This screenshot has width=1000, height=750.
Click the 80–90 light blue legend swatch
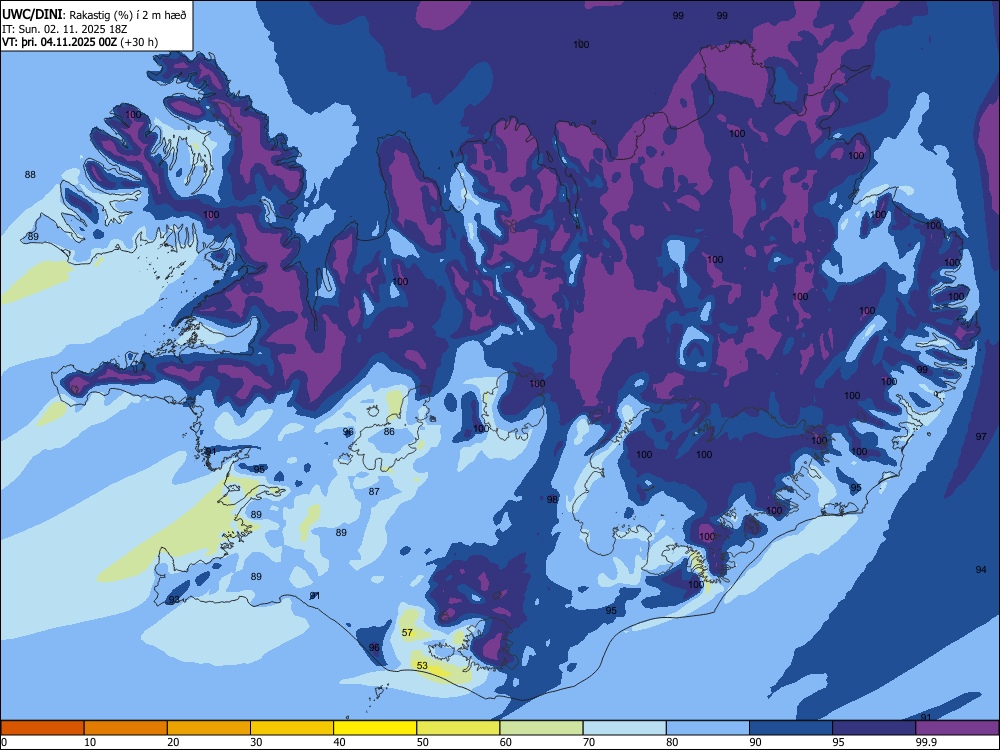[x=708, y=728]
